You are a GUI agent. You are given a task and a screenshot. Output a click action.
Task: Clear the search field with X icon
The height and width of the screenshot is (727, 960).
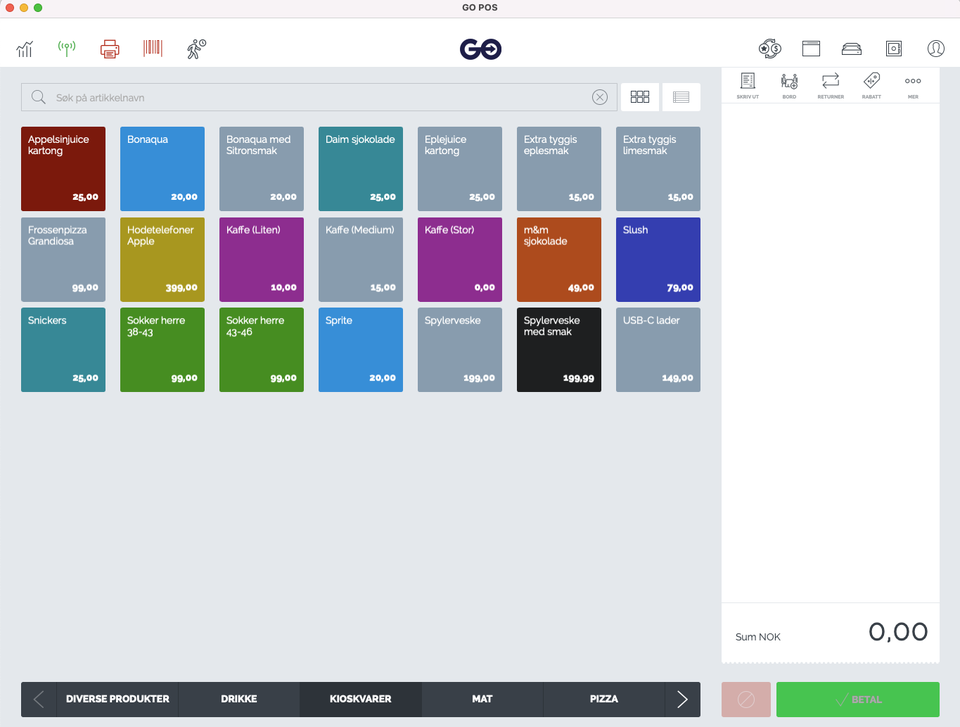click(600, 97)
